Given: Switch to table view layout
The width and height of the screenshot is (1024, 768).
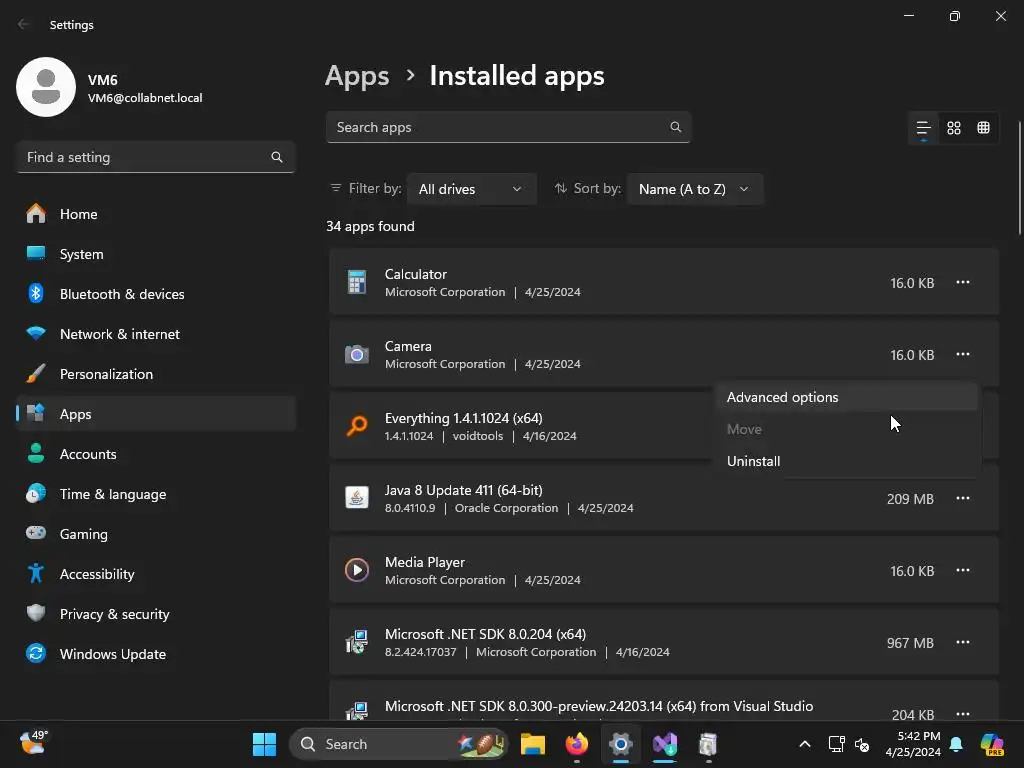Looking at the screenshot, I should [x=984, y=128].
